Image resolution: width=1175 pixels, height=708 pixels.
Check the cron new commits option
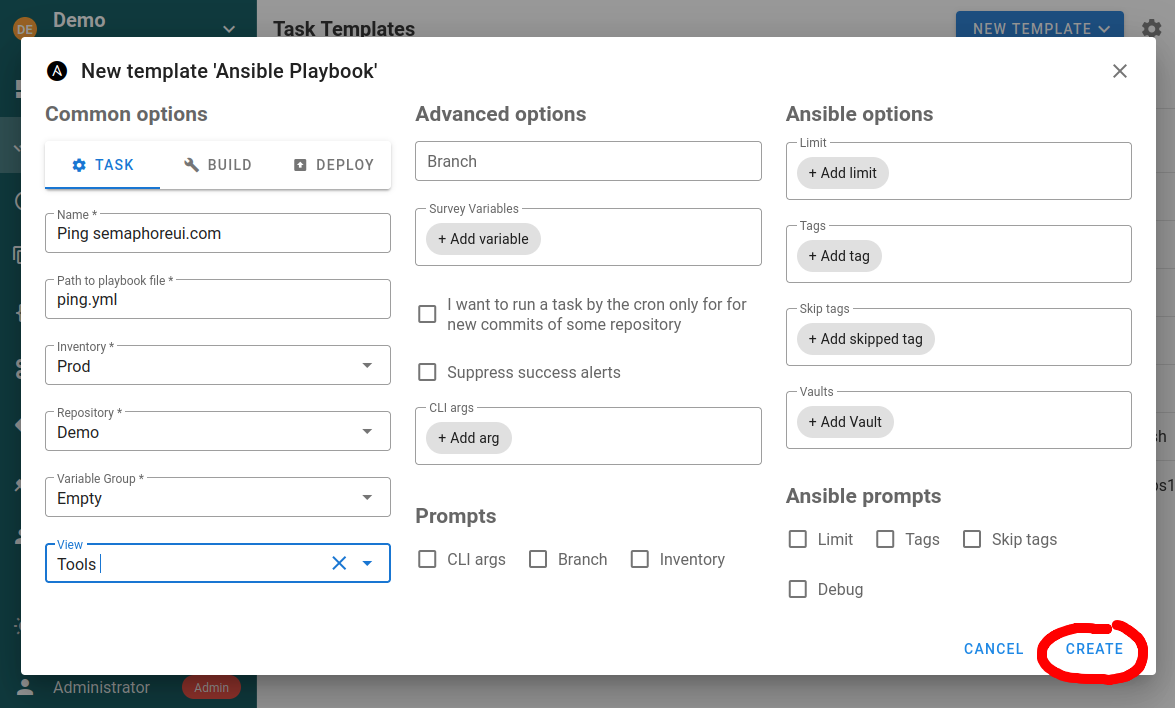pos(427,314)
